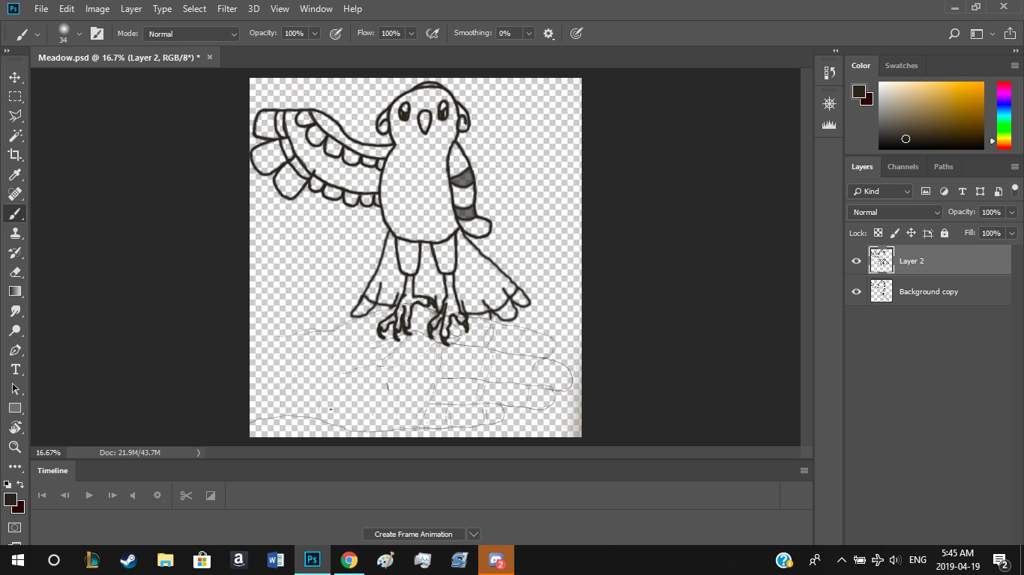This screenshot has width=1024, height=575.
Task: Select the History Brush tool
Action: click(x=15, y=253)
